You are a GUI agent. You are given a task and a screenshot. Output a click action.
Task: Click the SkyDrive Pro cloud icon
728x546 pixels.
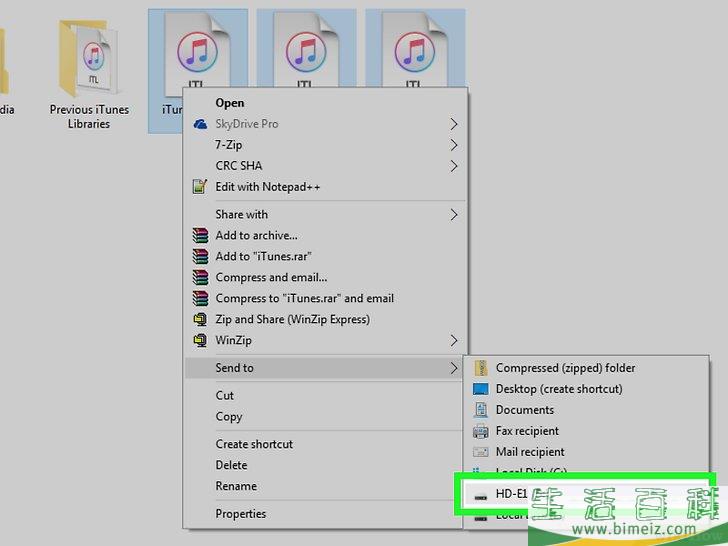point(198,124)
